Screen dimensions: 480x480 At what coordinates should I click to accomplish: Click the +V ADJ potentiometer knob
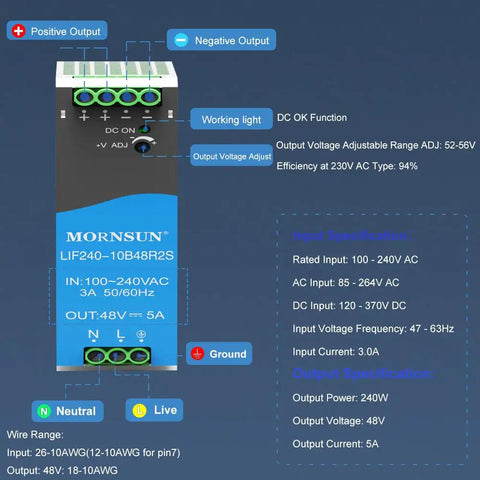pyautogui.click(x=143, y=146)
